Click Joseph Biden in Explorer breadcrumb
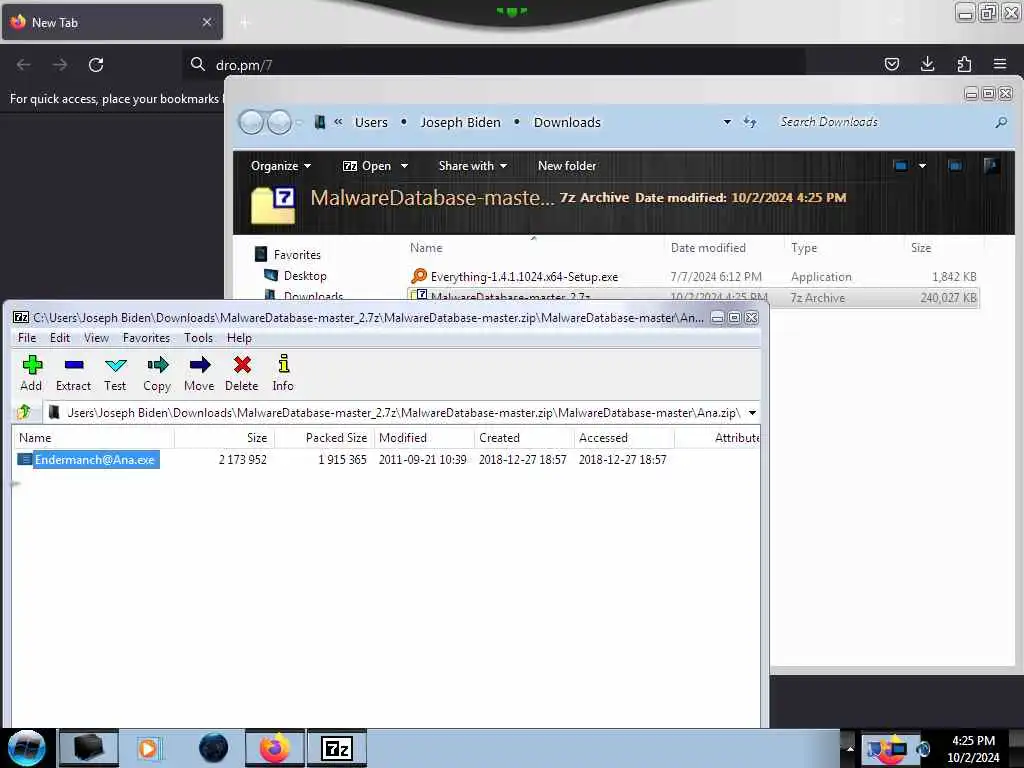Viewport: 1024px width, 768px height. click(460, 122)
